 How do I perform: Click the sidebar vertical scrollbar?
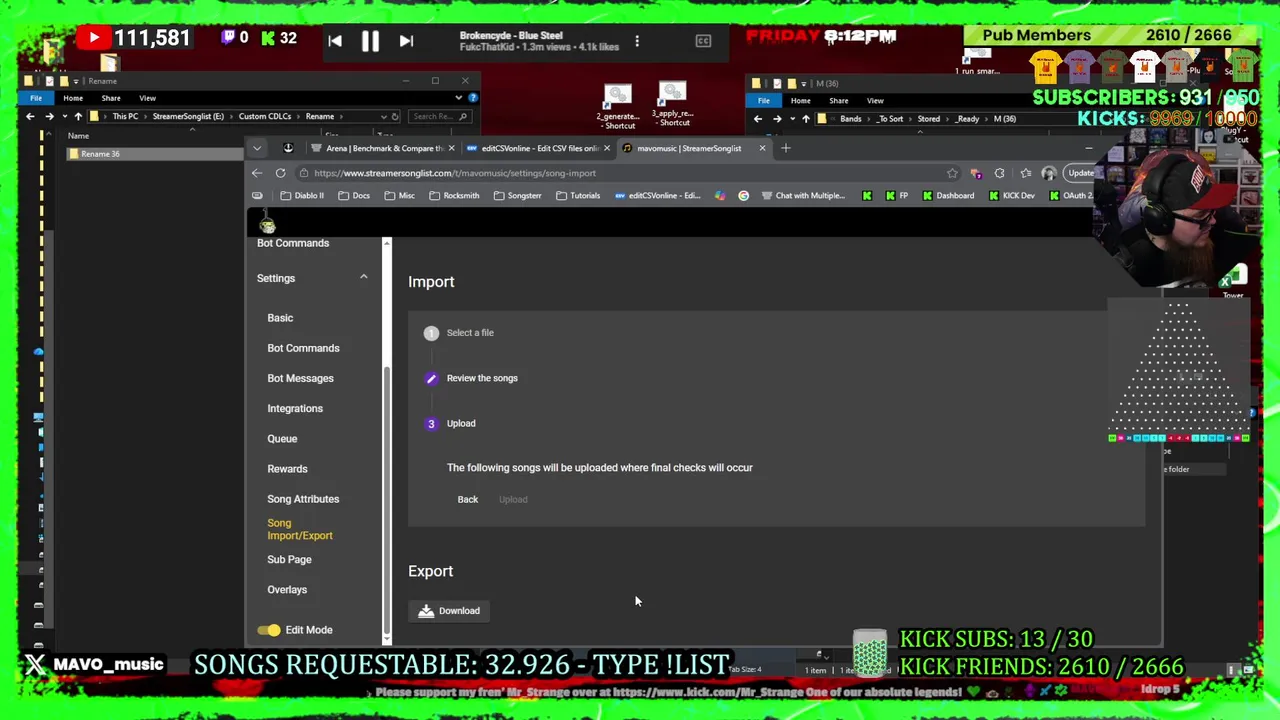coord(387,500)
